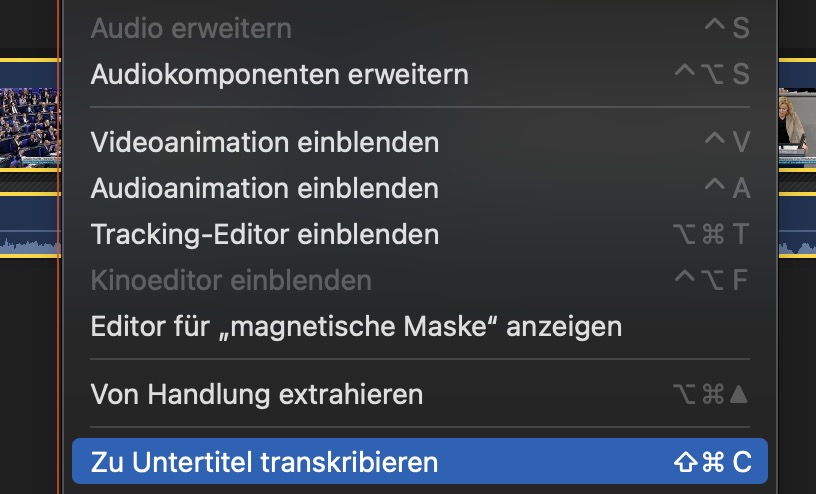The height and width of the screenshot is (494, 816).
Task: Open 'Audioanimation einblenden' option
Action: 265,188
